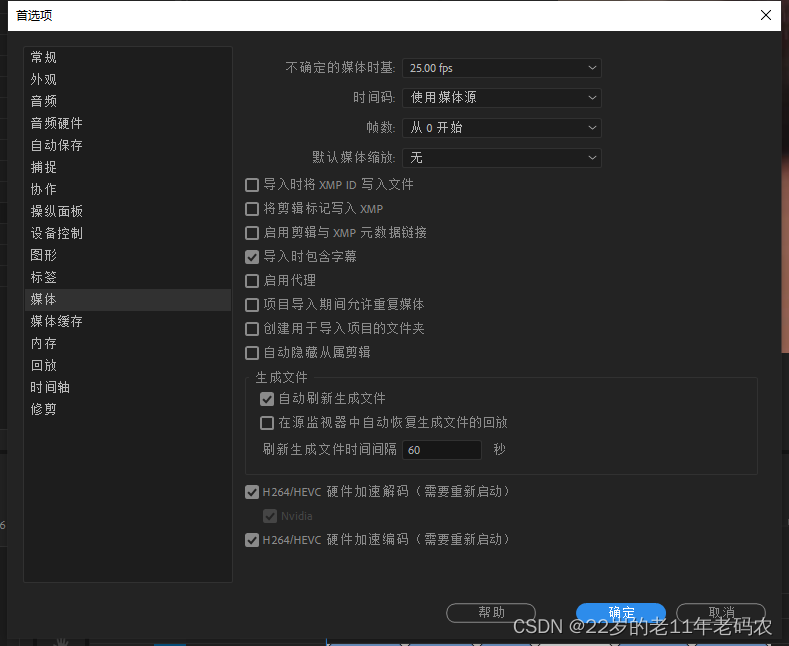Click the 确定 button
The width and height of the screenshot is (789, 646).
click(x=621, y=613)
